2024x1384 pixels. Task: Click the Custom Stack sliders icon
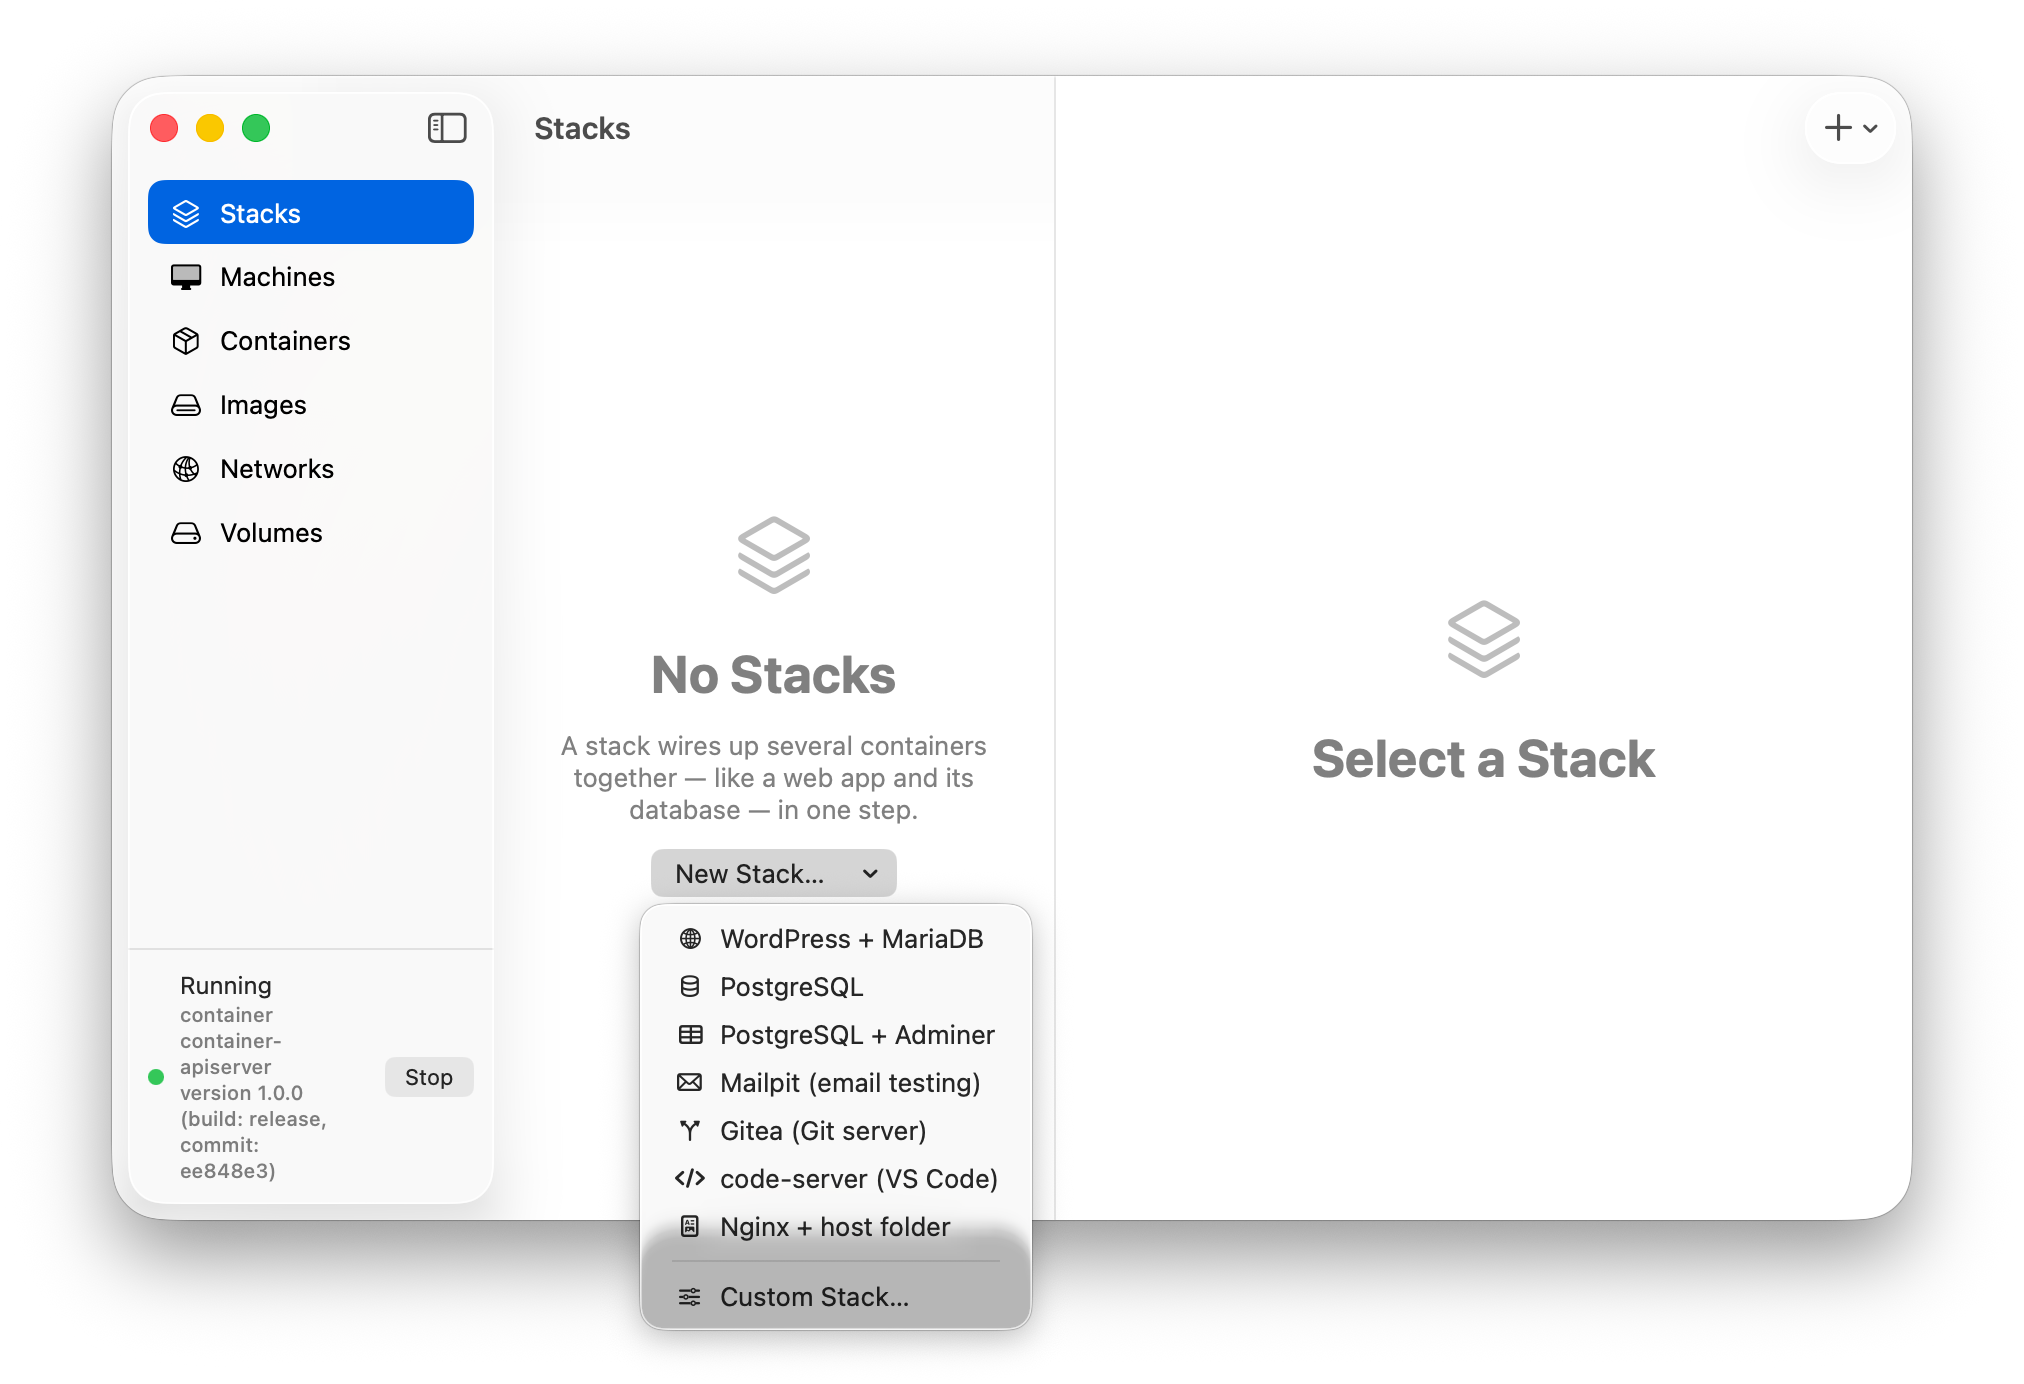[x=690, y=1297]
